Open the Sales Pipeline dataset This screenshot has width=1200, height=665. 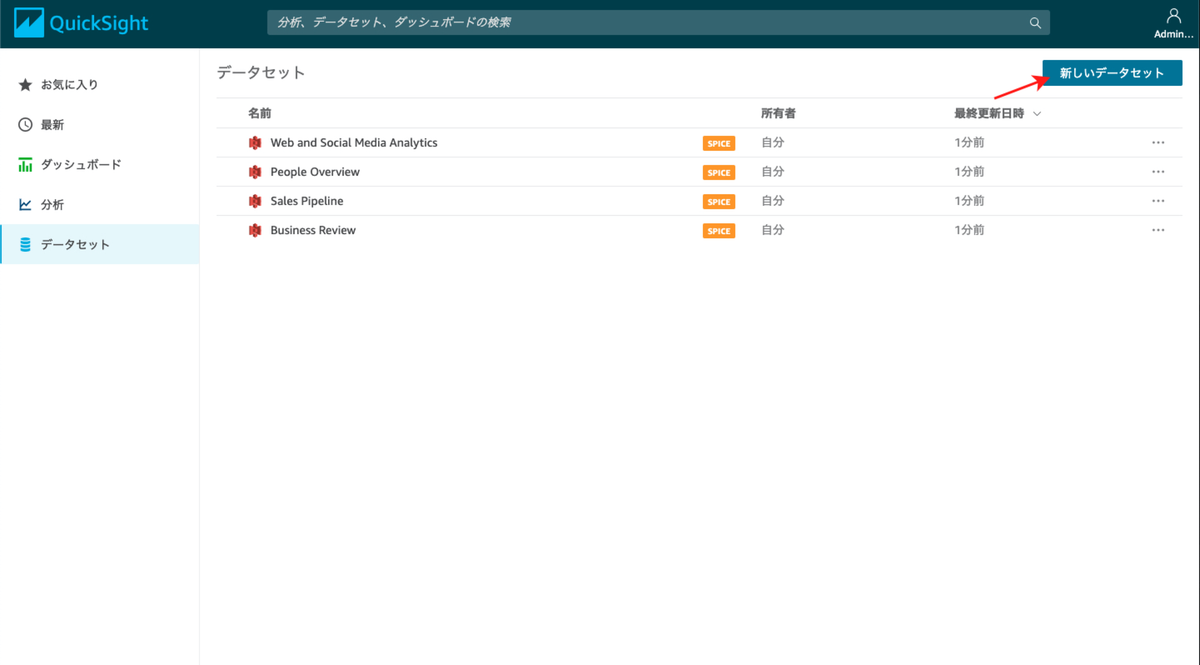click(x=307, y=201)
